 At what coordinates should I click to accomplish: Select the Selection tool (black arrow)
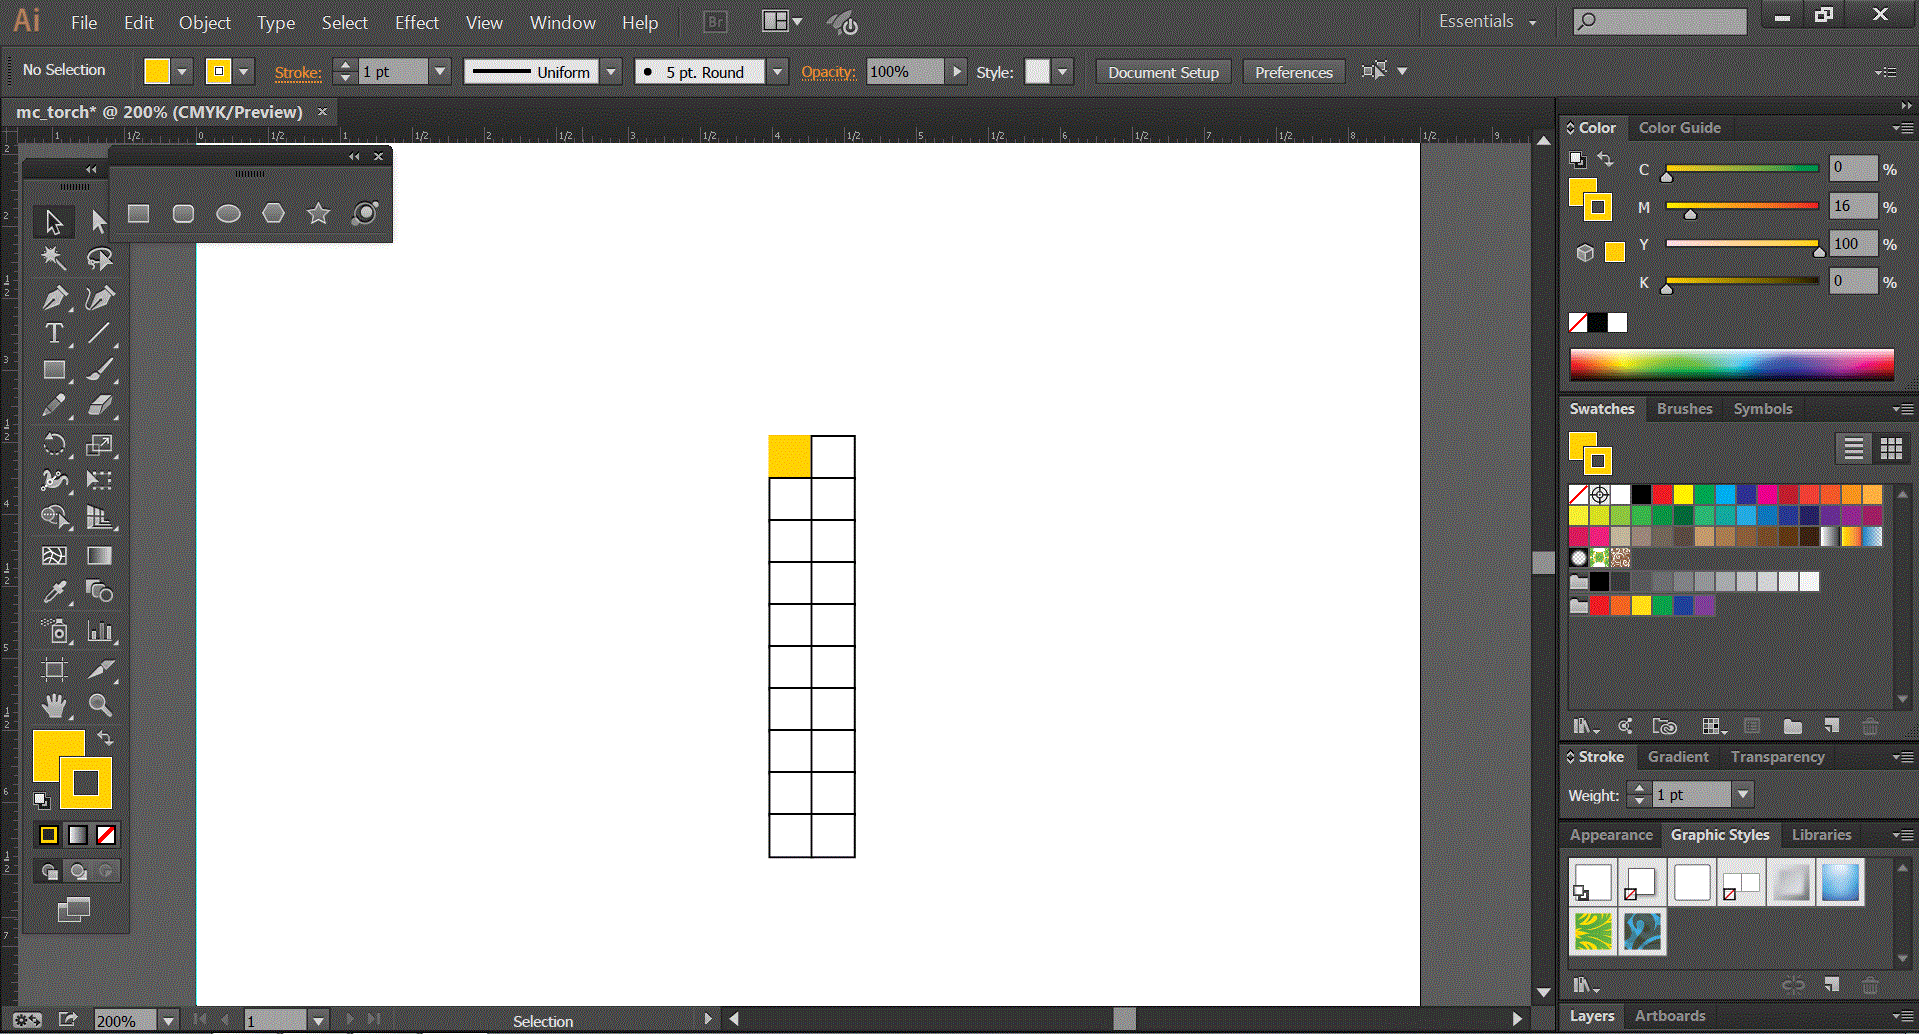coord(54,221)
